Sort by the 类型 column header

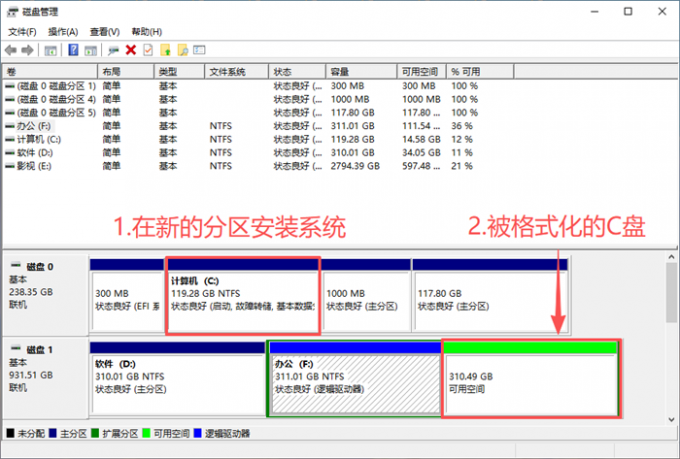(179, 72)
